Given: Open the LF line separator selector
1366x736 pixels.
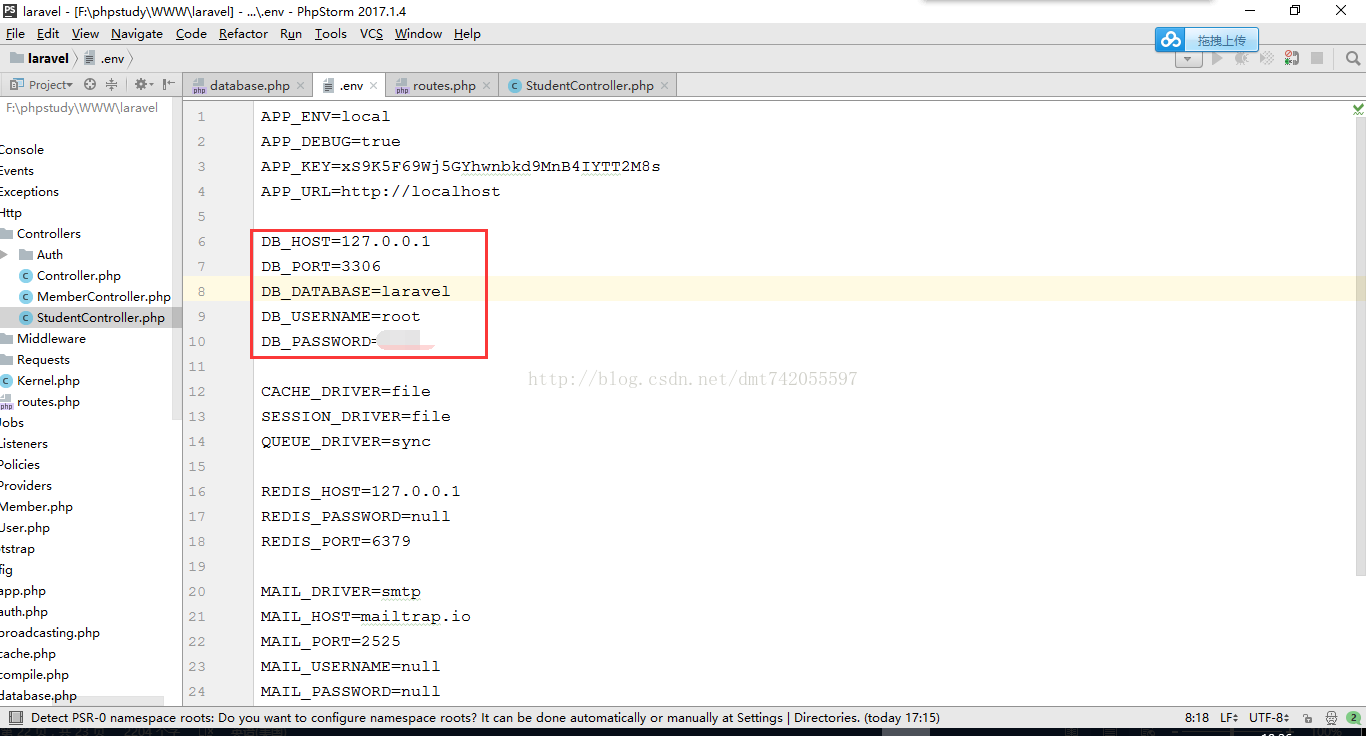Looking at the screenshot, I should pyautogui.click(x=1230, y=718).
